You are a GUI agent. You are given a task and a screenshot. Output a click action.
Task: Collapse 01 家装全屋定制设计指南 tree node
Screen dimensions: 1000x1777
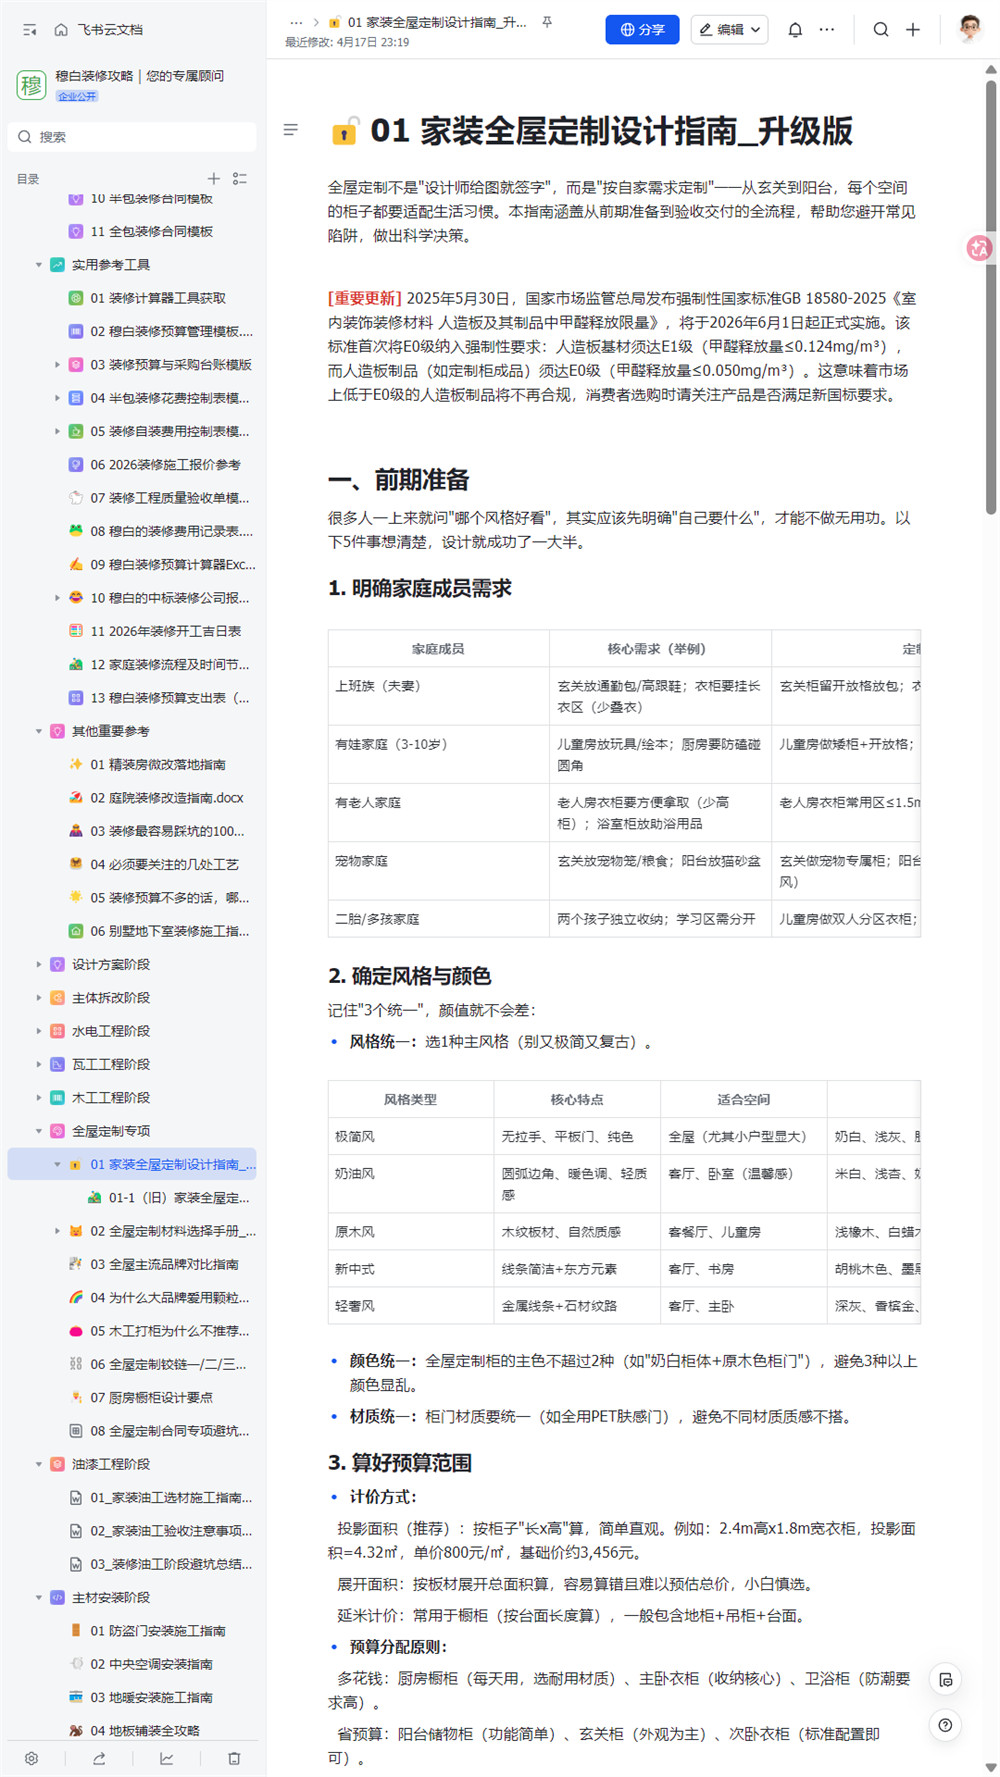point(57,1164)
